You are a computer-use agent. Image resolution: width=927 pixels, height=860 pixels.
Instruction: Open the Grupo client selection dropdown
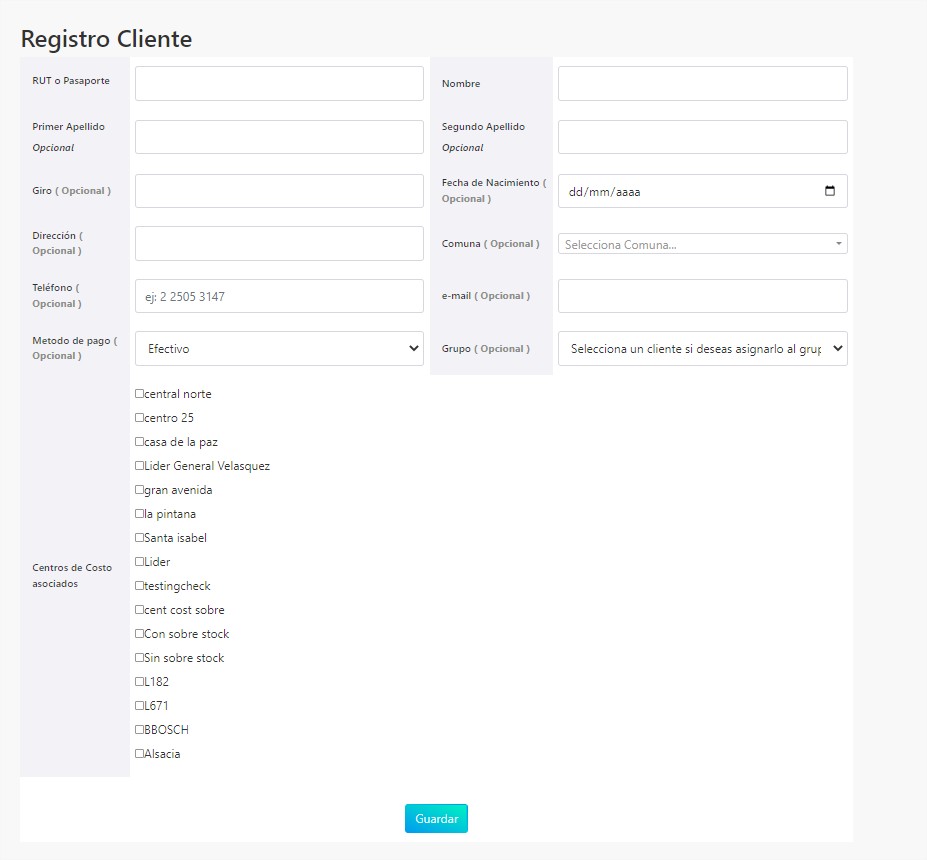pyautogui.click(x=700, y=349)
